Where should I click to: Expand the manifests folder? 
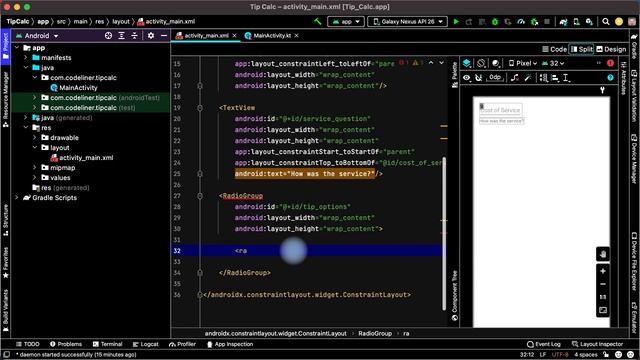[26, 58]
